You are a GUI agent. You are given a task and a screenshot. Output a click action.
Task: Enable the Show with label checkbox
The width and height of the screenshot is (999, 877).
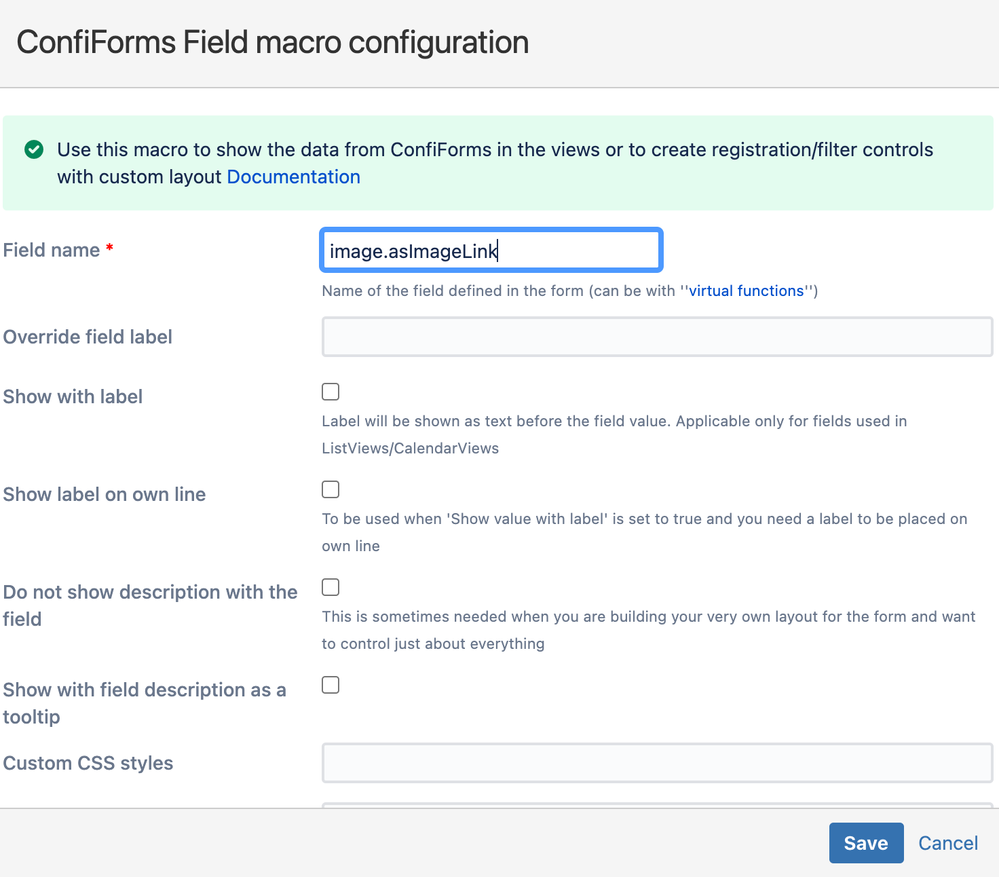[x=331, y=392]
